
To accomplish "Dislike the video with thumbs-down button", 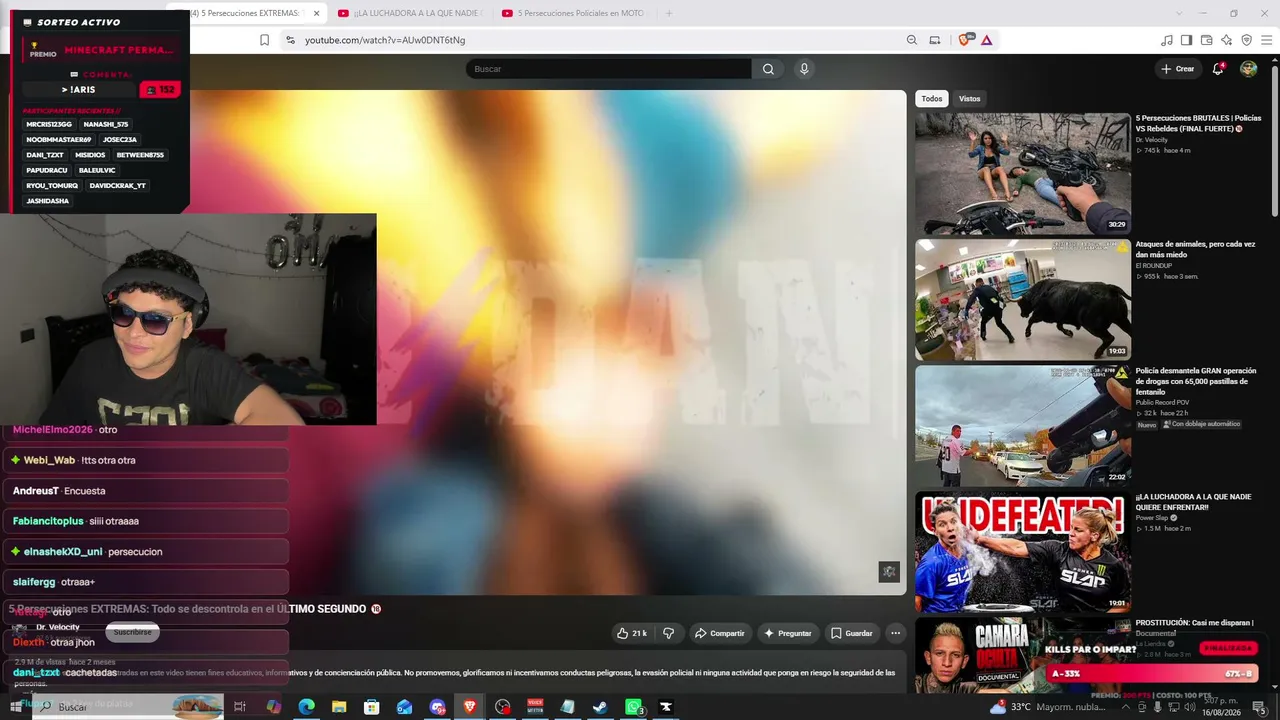I will point(669,633).
